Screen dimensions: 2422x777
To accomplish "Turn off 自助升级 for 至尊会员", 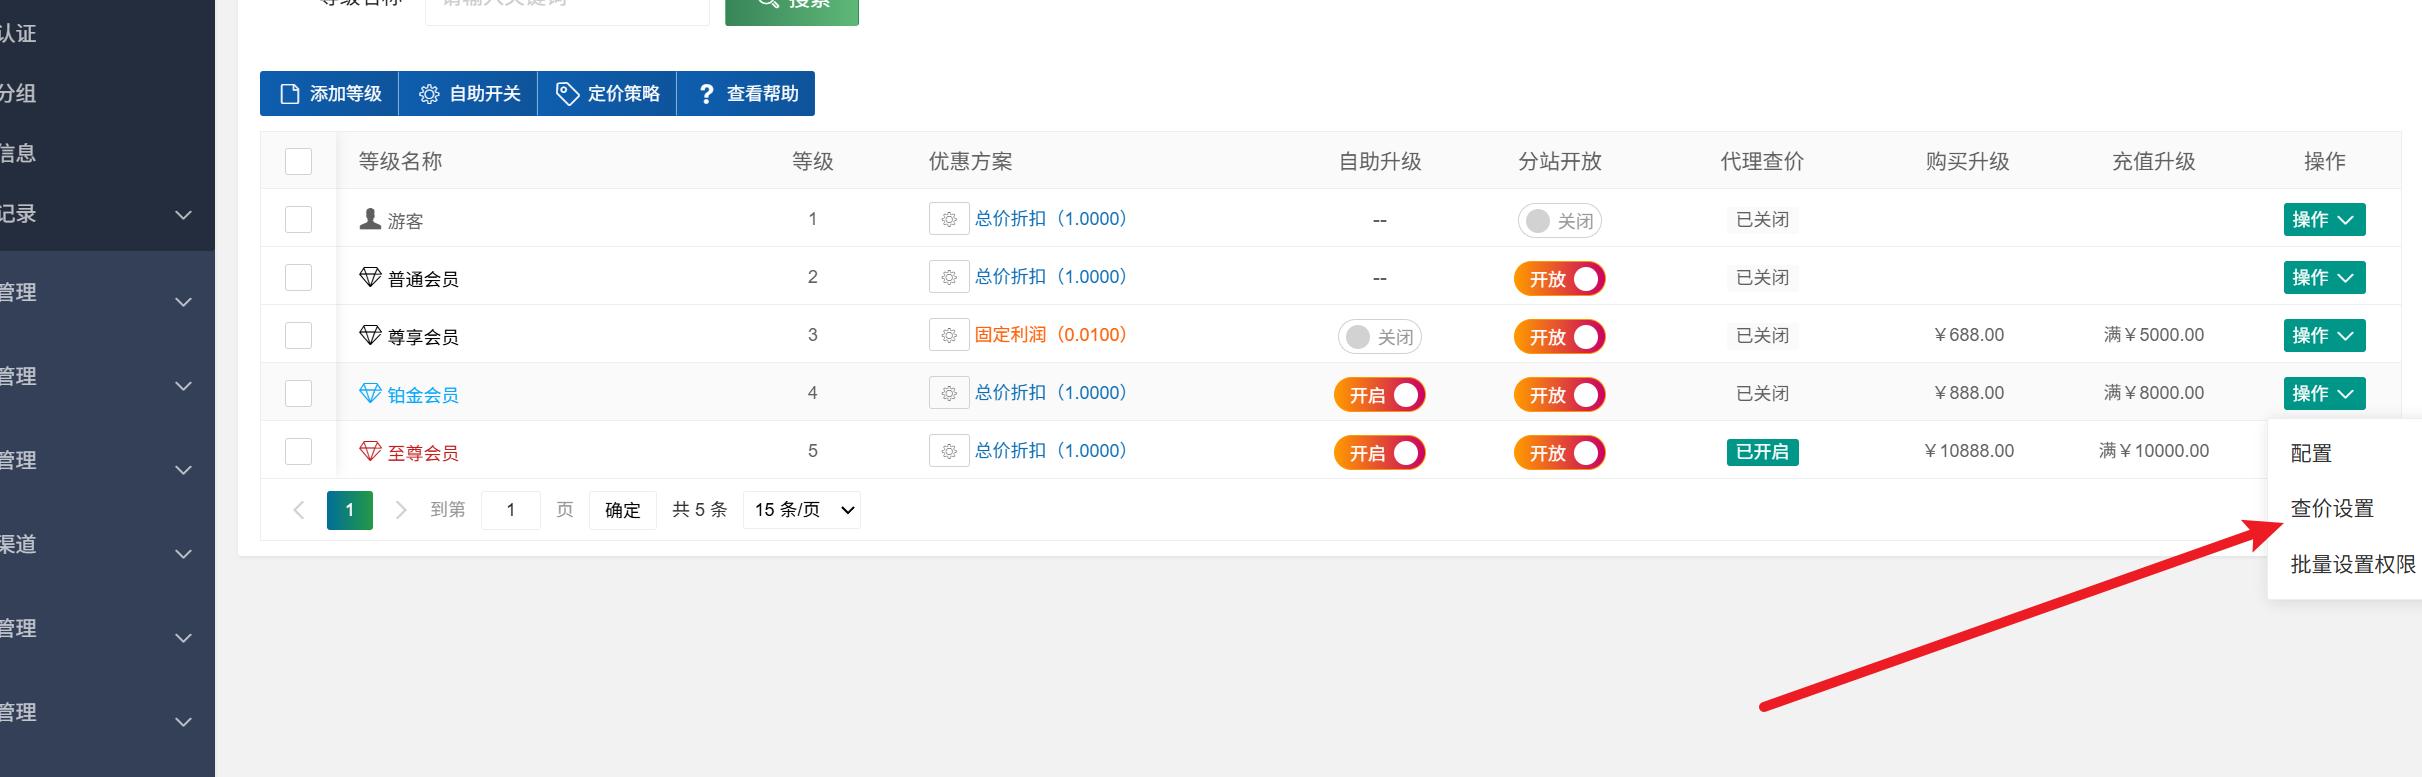I will pos(1380,452).
